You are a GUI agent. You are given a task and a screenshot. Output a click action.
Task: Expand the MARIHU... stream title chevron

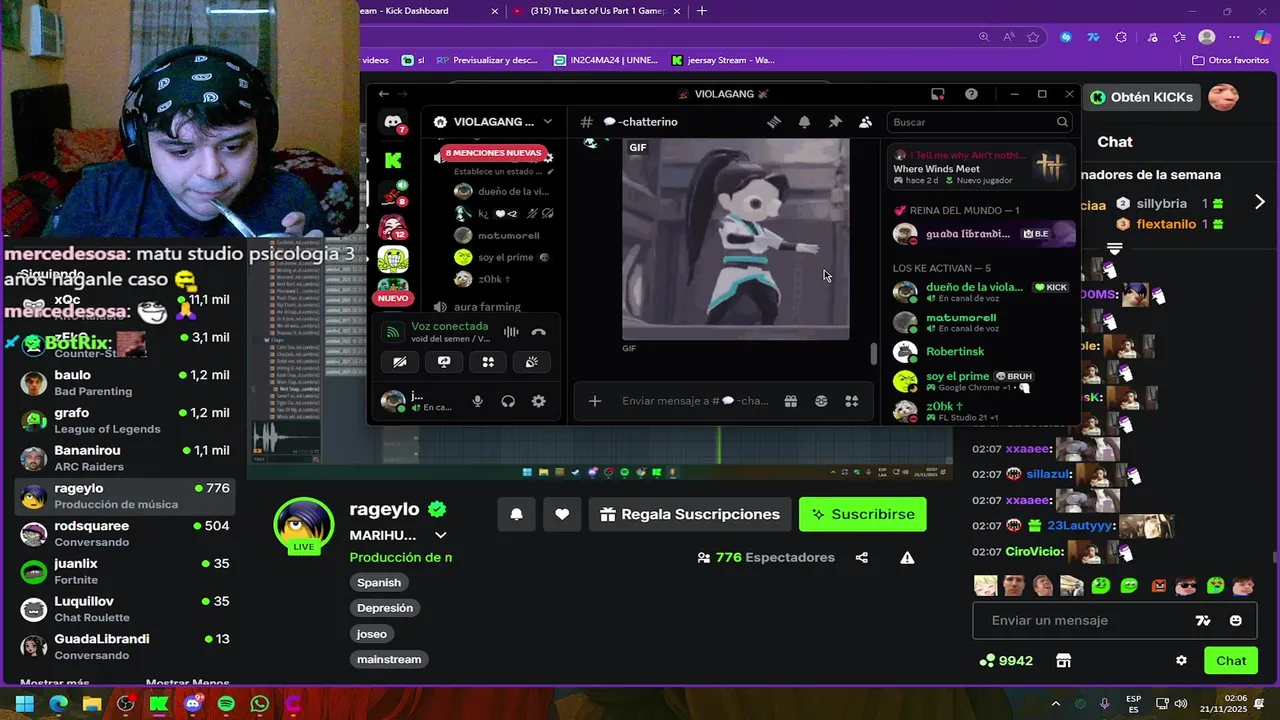440,535
